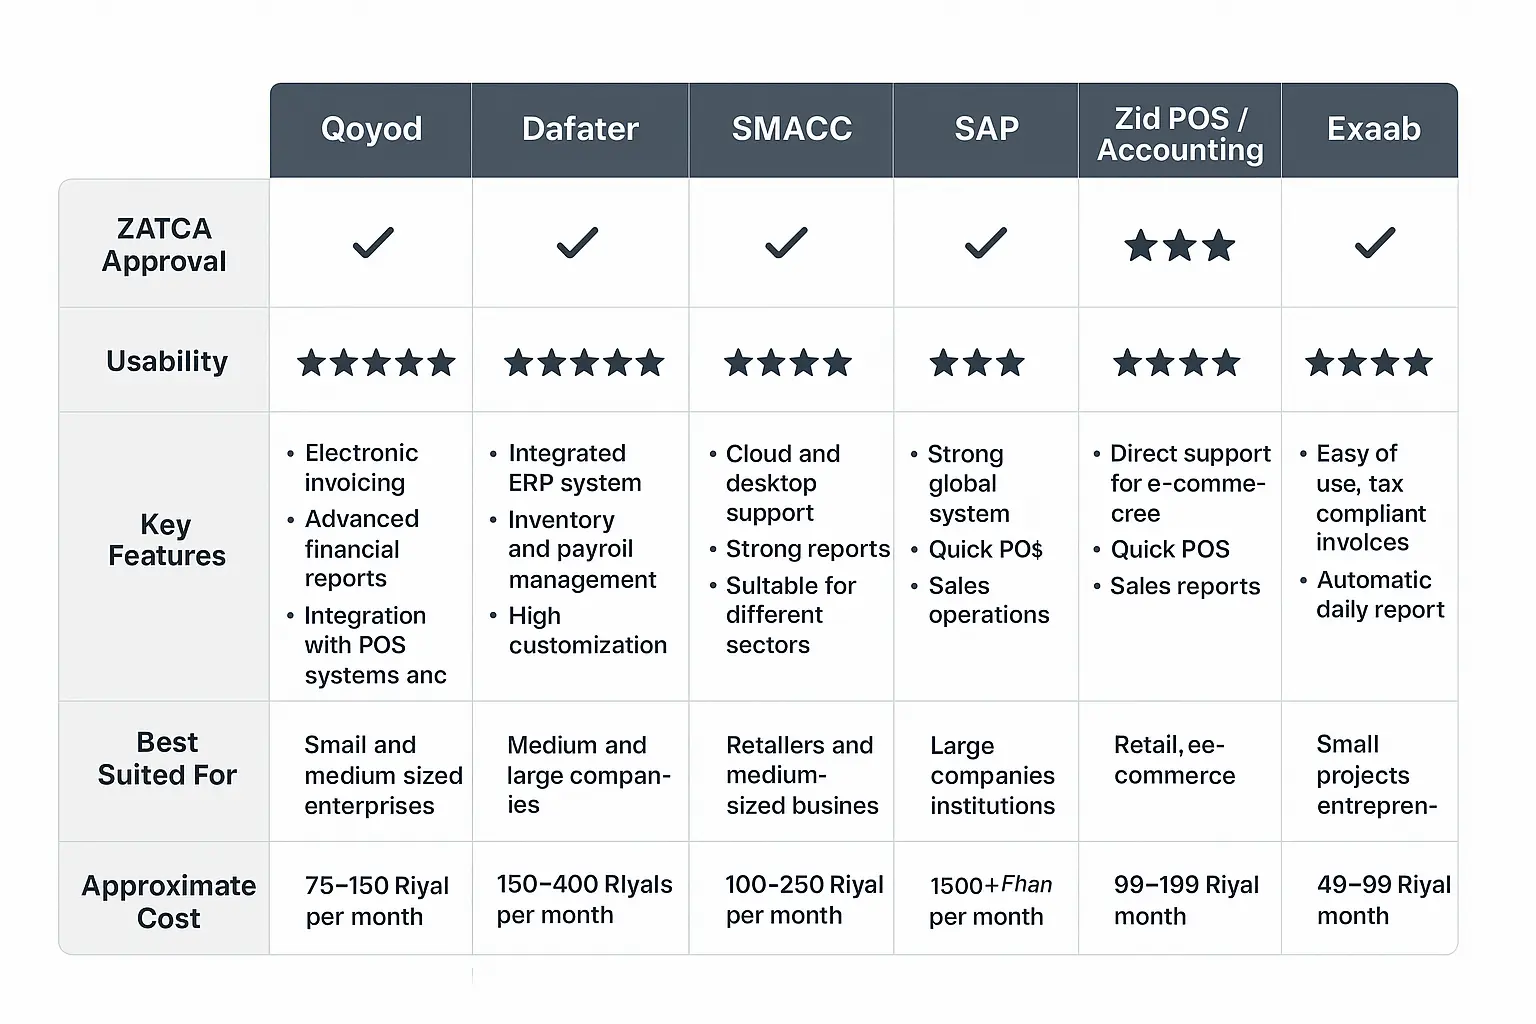
Task: Select the Qoyod column header
Action: 371,129
